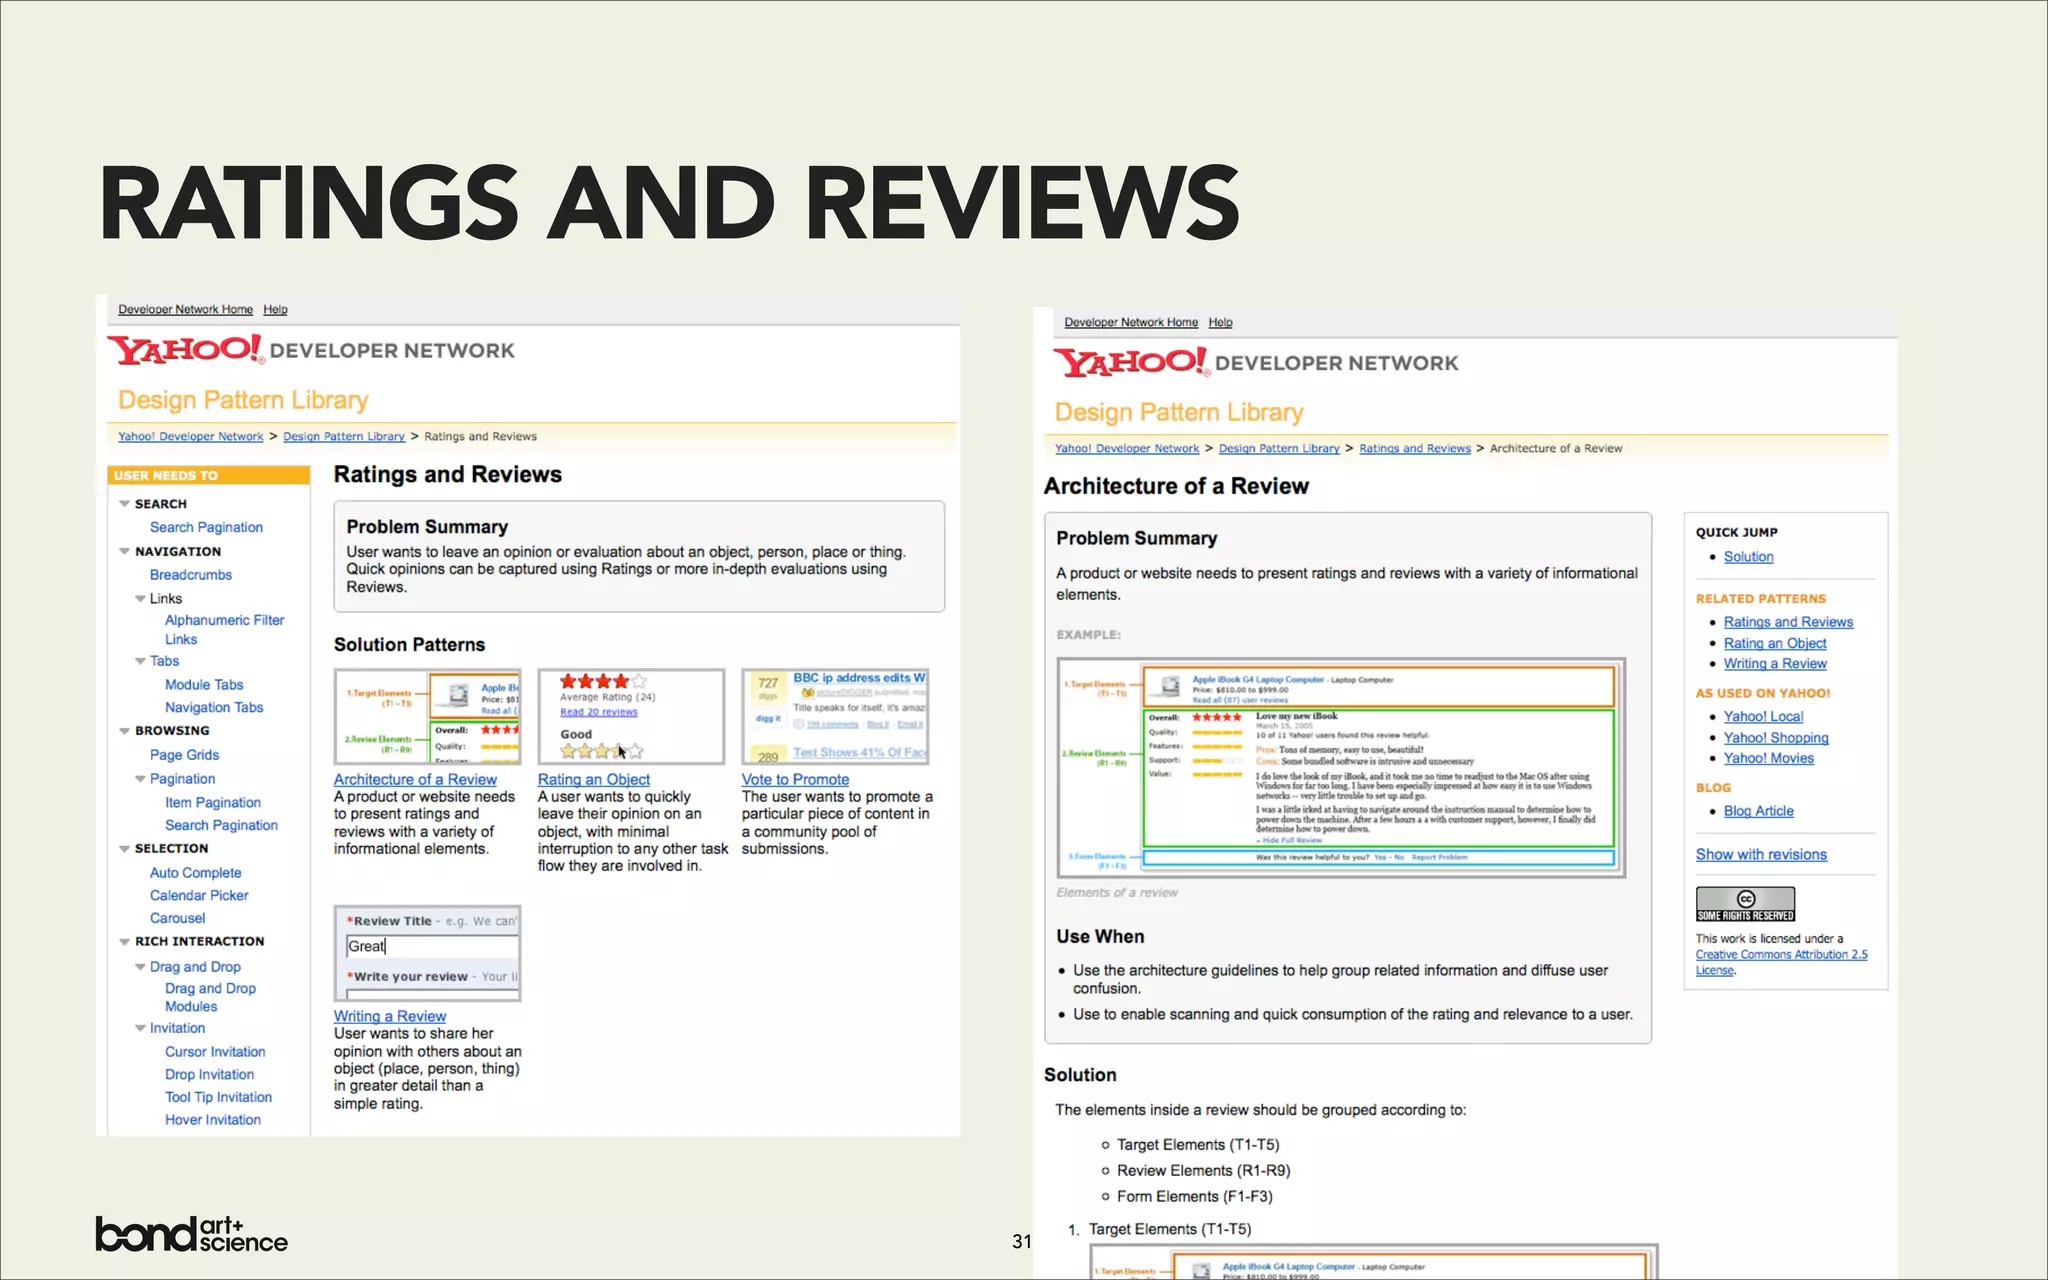This screenshot has width=2048, height=1280.
Task: Open the Cursor Invitation link
Action: [x=215, y=1052]
